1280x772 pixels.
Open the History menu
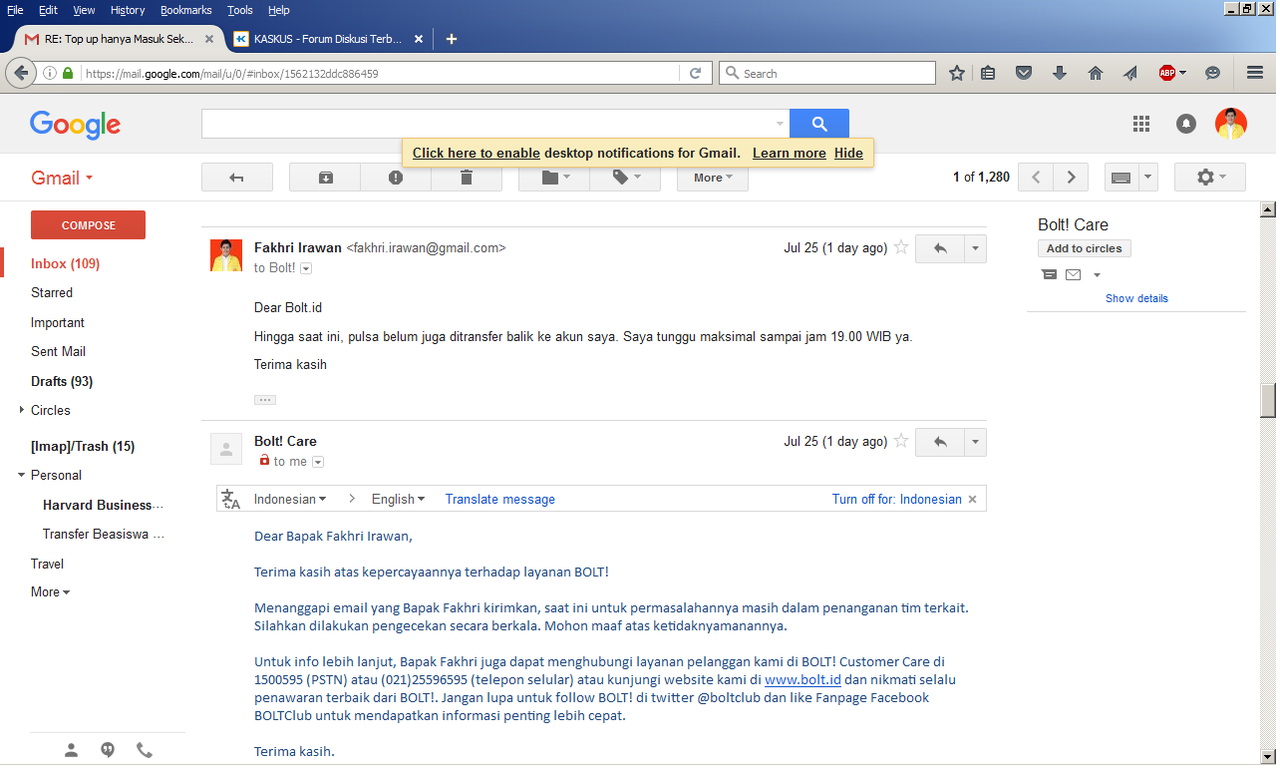(128, 10)
